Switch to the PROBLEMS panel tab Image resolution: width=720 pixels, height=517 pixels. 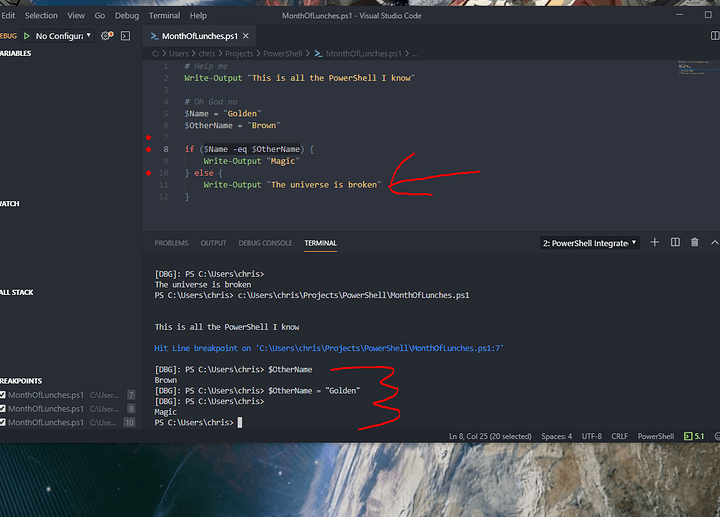(x=171, y=243)
